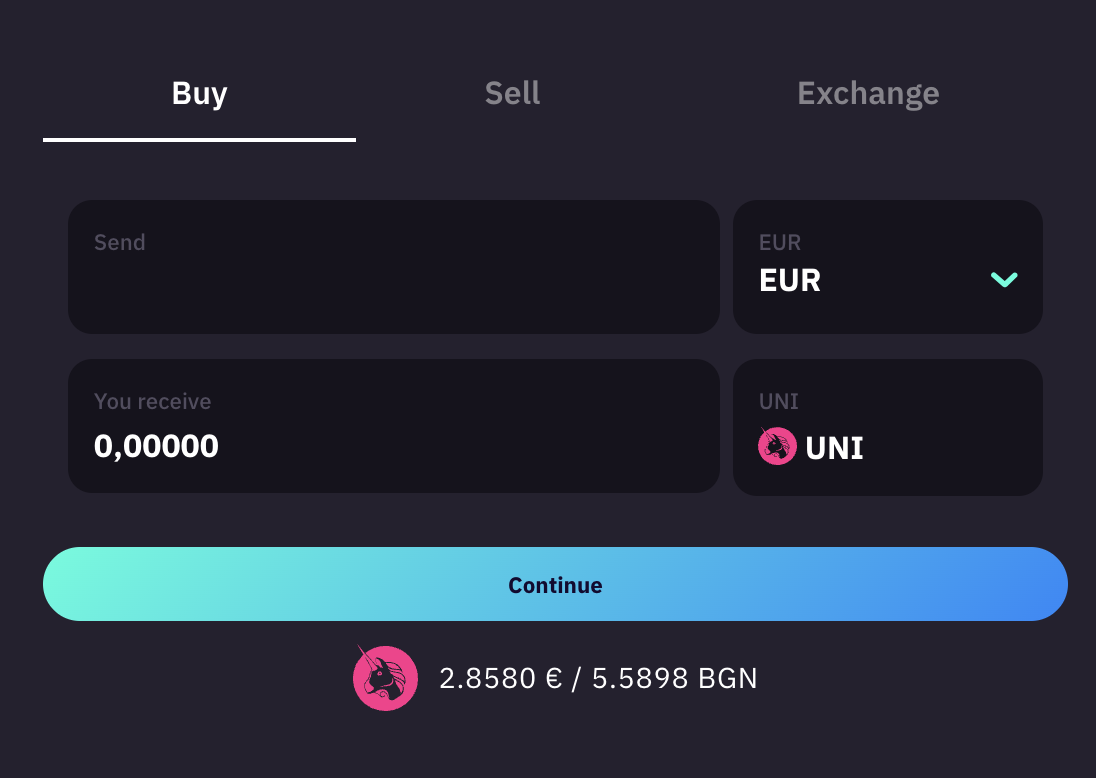Click the 0,00000 receive value
The width and height of the screenshot is (1096, 778).
pos(156,446)
